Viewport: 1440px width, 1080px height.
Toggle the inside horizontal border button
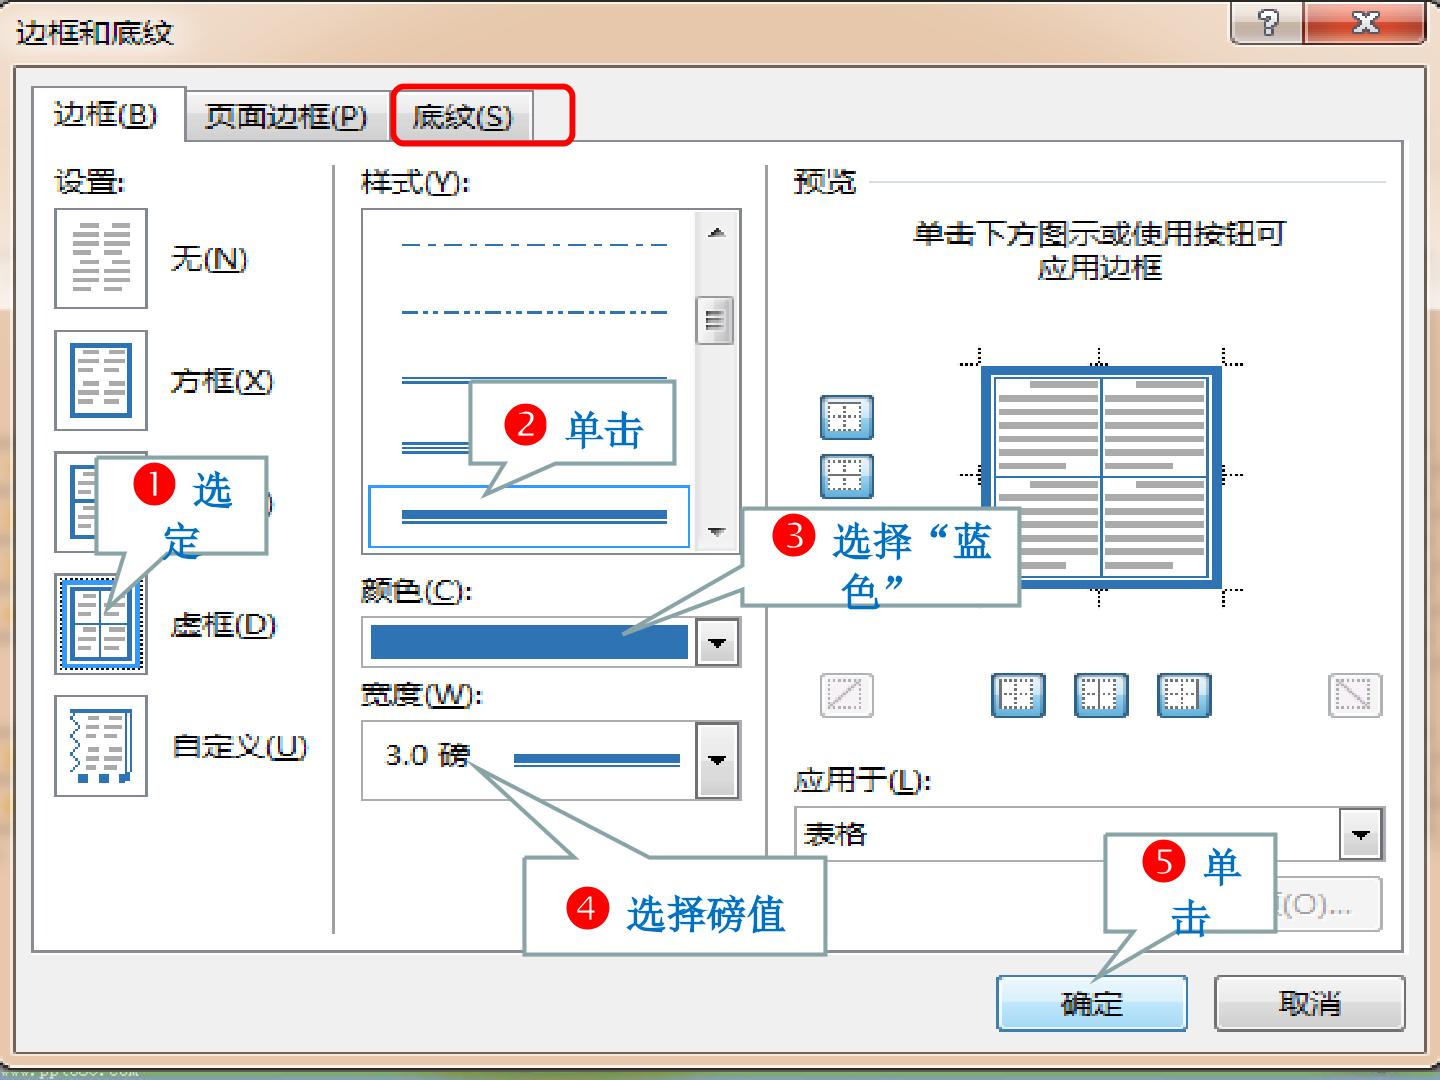[847, 475]
